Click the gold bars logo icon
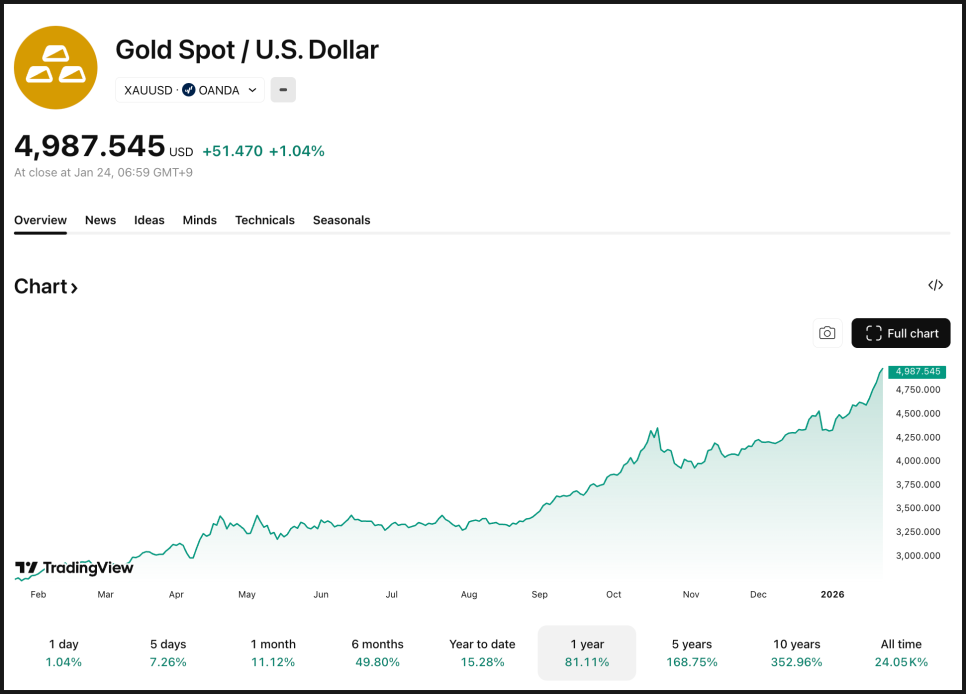This screenshot has width=966, height=694. (x=56, y=68)
